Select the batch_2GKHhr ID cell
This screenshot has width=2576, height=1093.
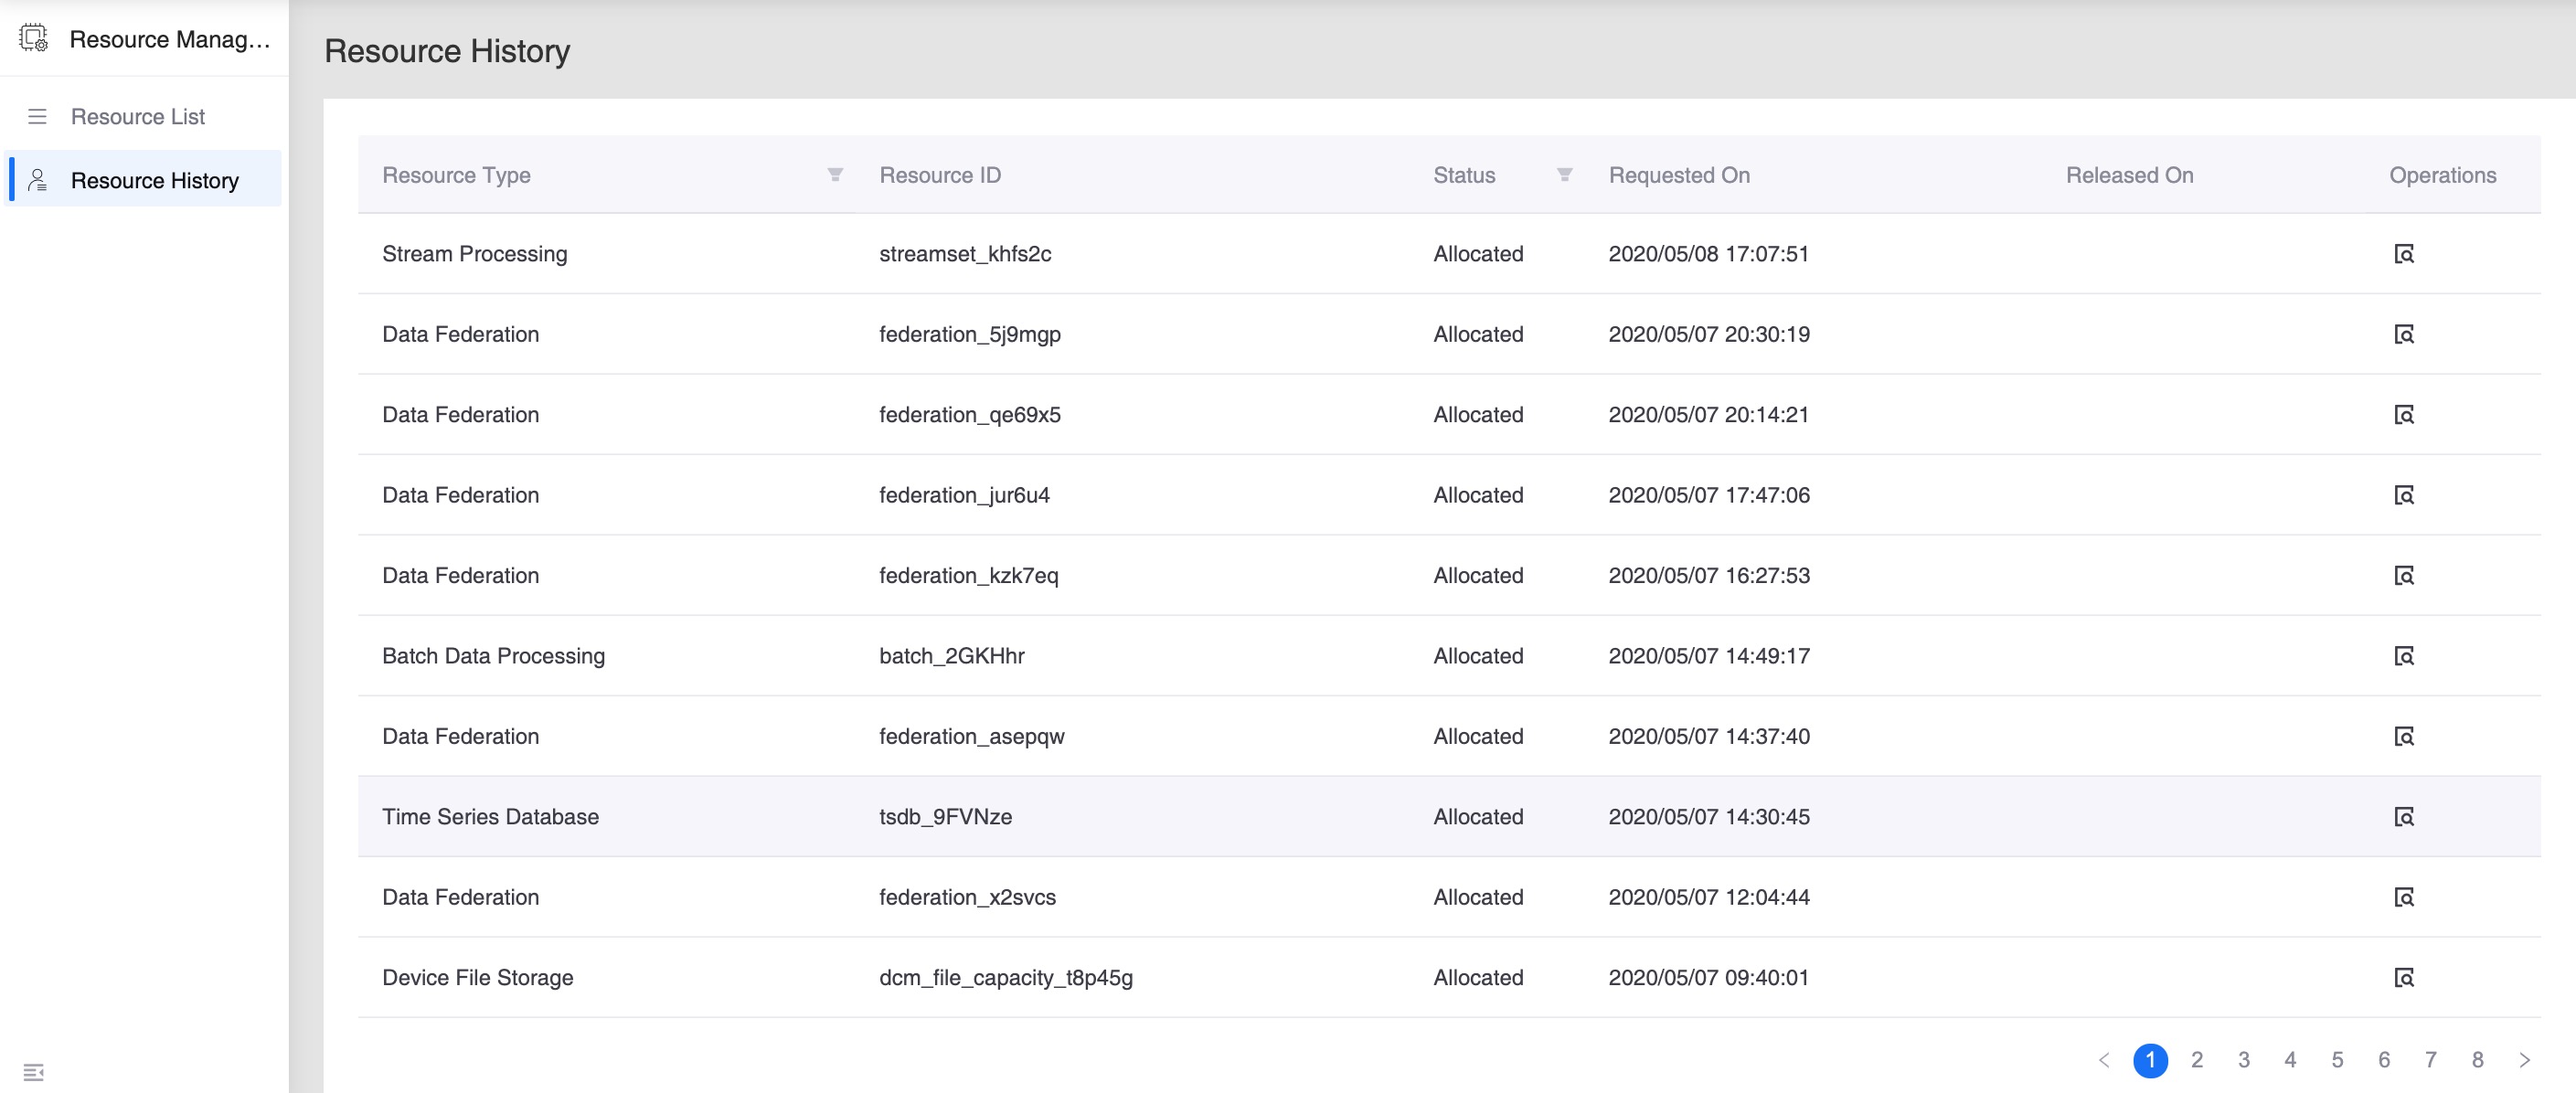[951, 656]
